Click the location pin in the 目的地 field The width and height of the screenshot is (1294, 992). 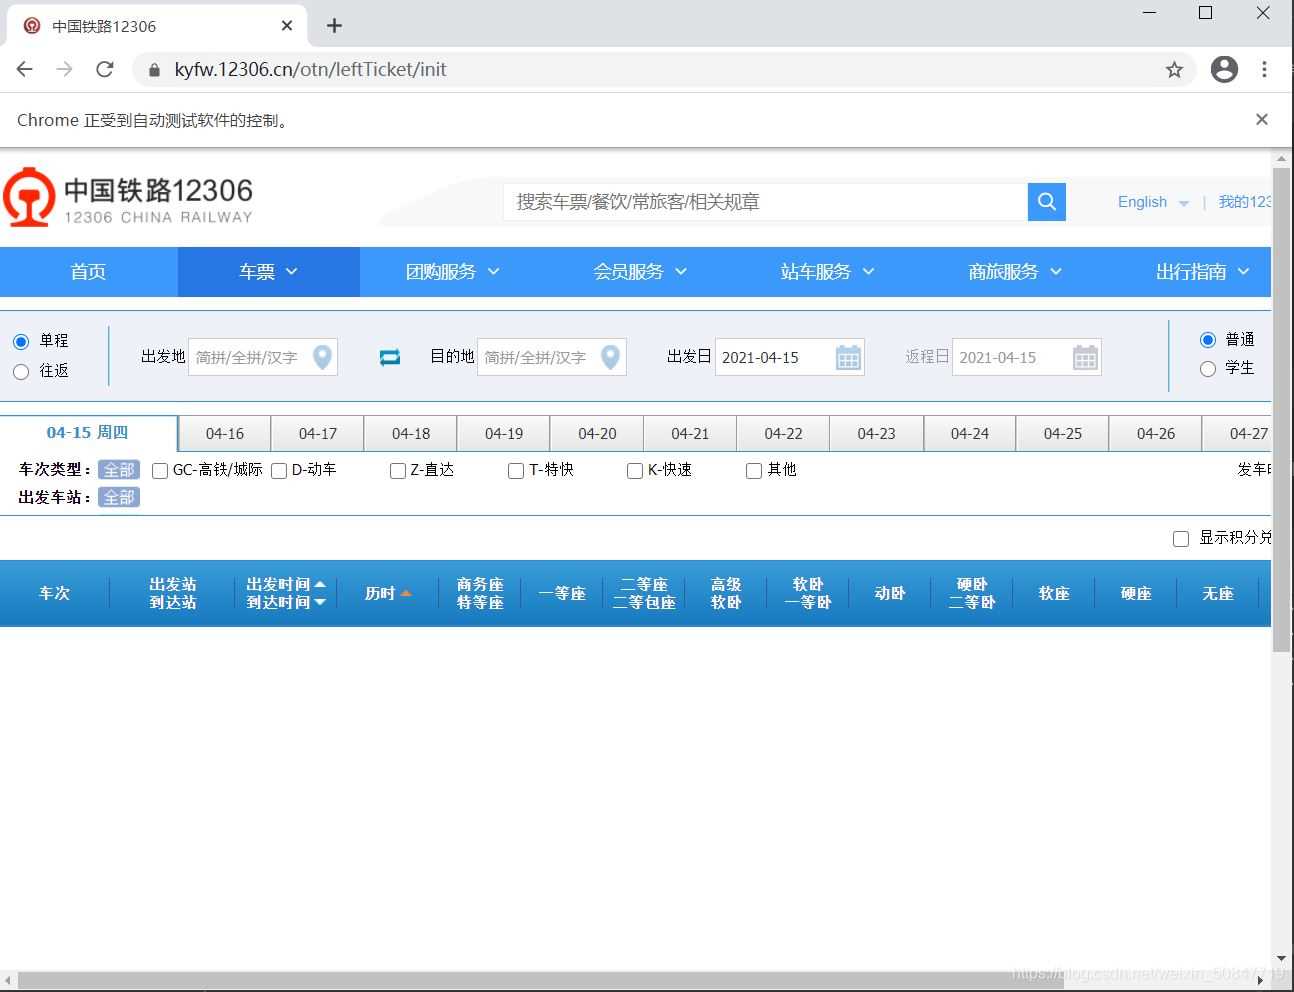coord(610,356)
